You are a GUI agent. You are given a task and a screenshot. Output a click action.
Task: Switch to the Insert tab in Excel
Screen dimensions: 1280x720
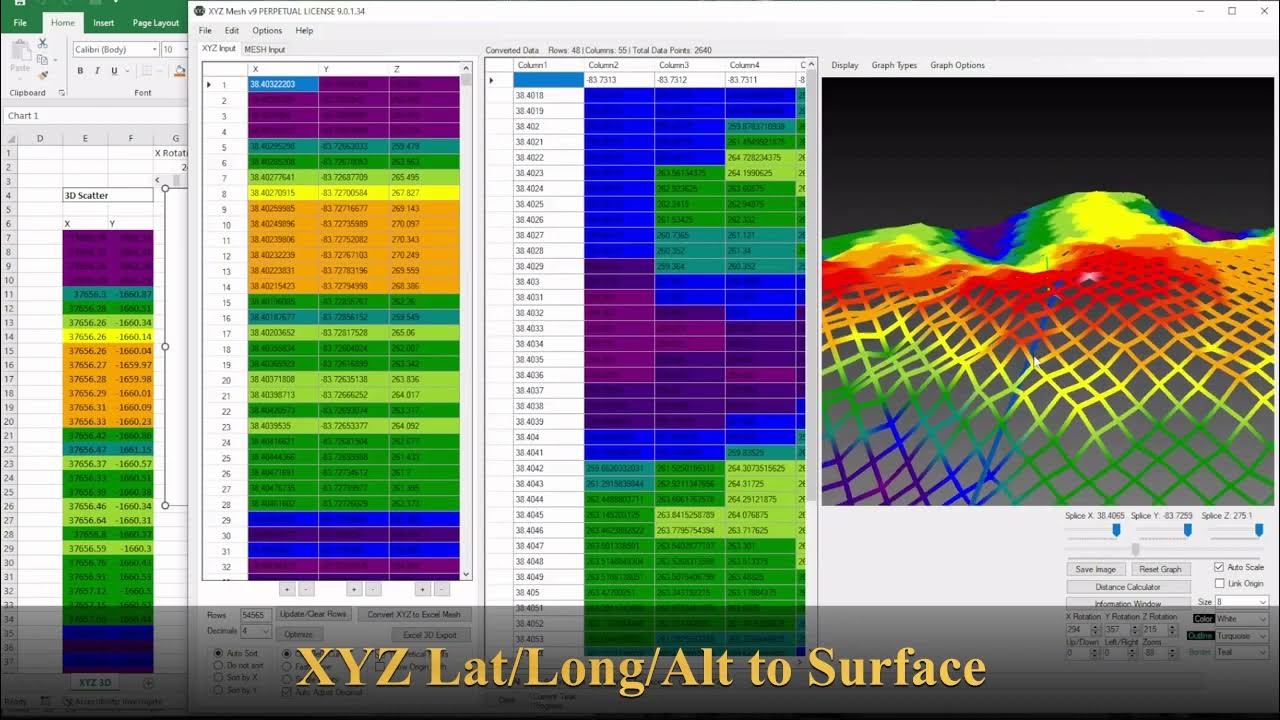click(x=104, y=22)
